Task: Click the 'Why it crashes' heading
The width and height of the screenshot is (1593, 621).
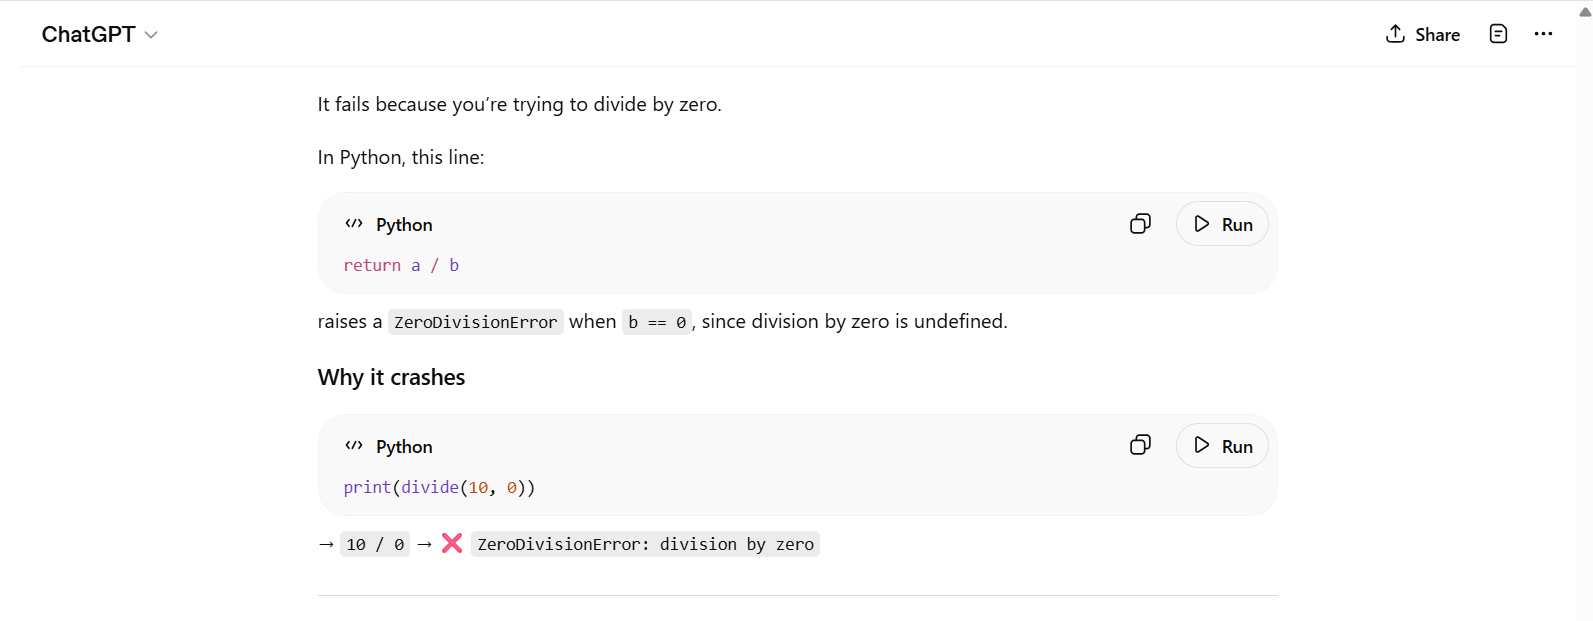Action: (x=391, y=377)
